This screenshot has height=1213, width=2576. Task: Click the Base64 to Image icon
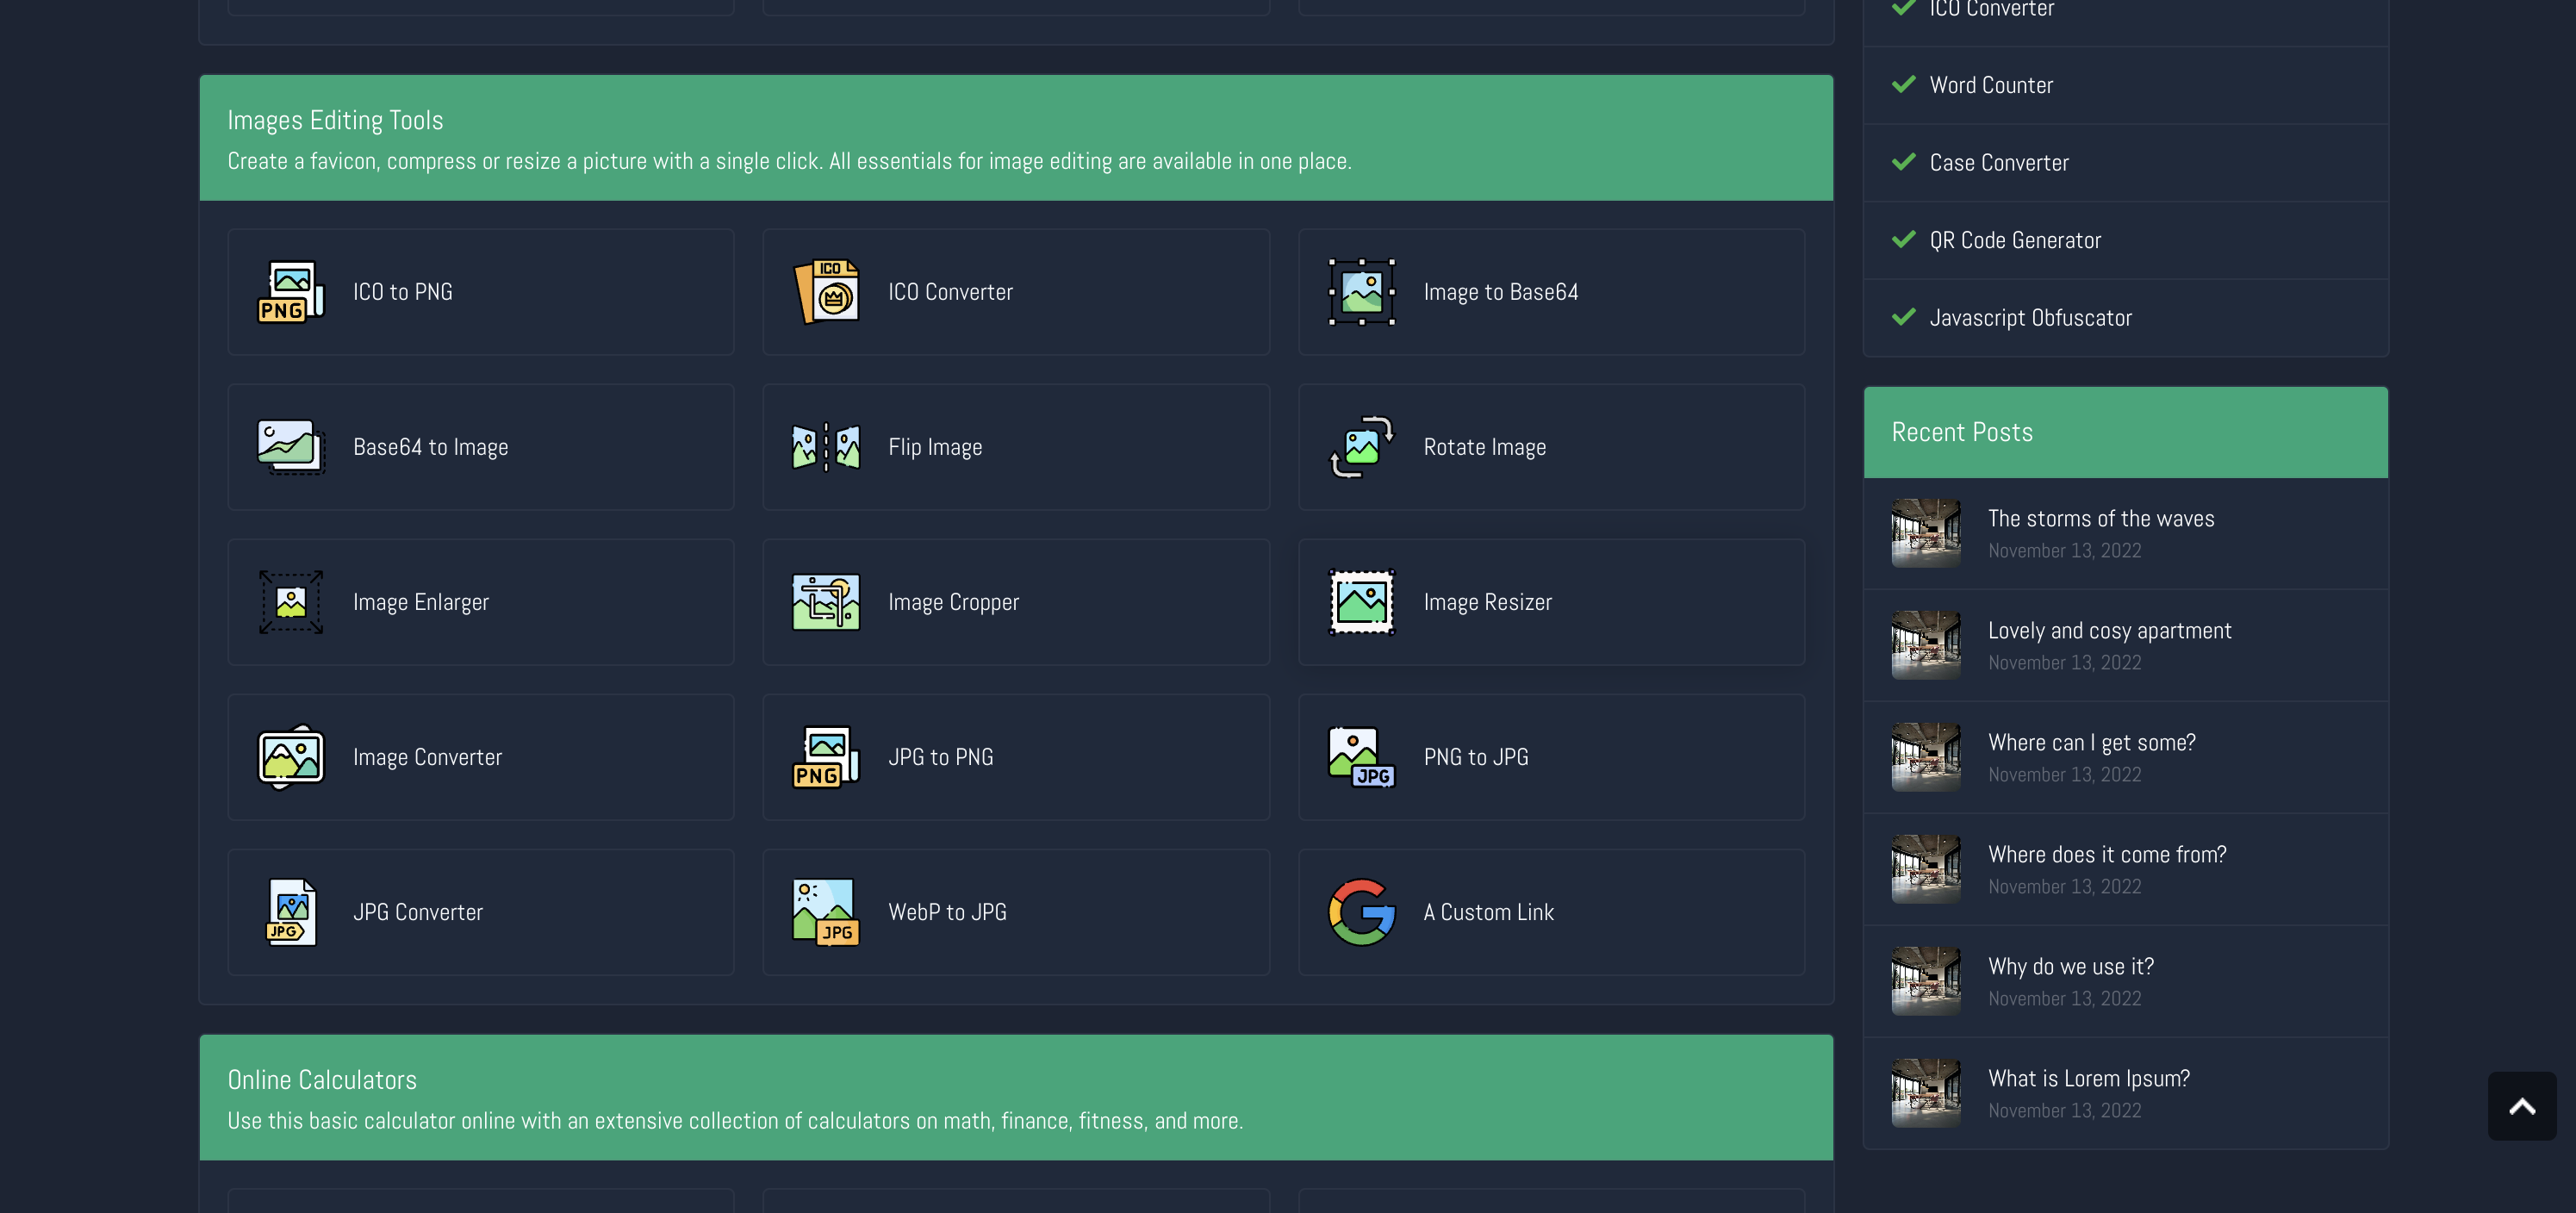pyautogui.click(x=291, y=447)
